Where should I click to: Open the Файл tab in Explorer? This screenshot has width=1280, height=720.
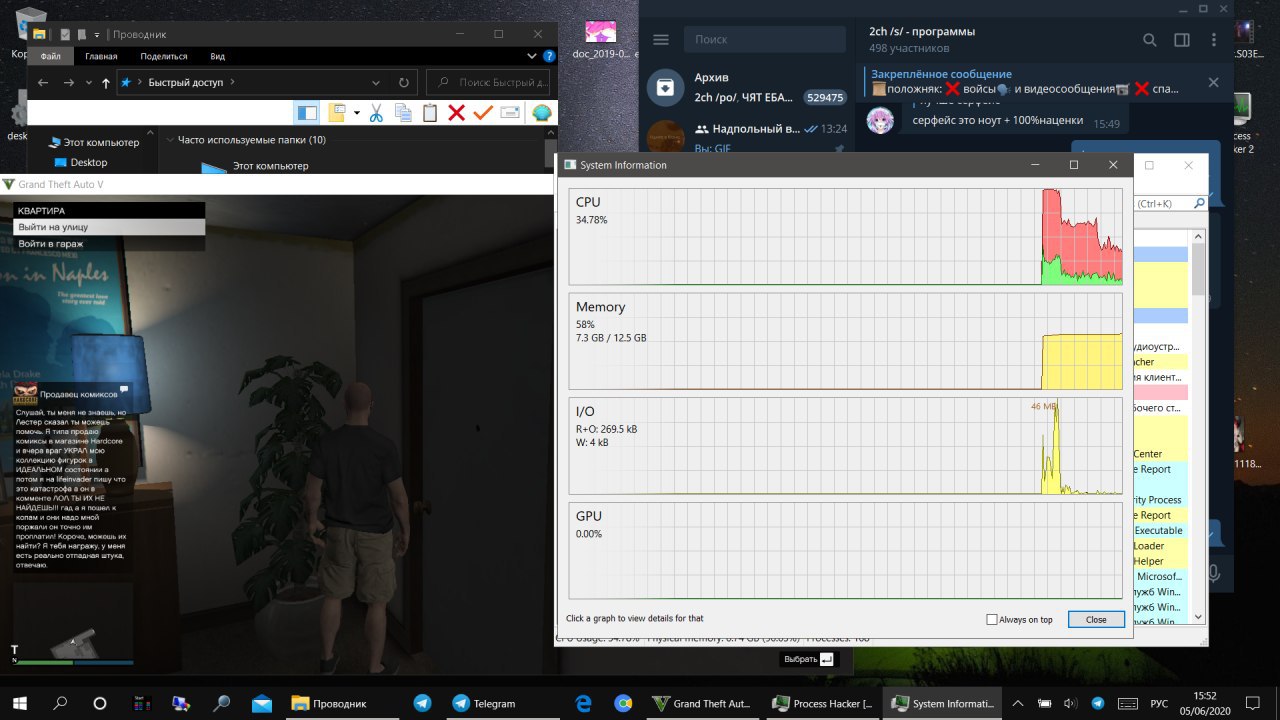click(51, 57)
